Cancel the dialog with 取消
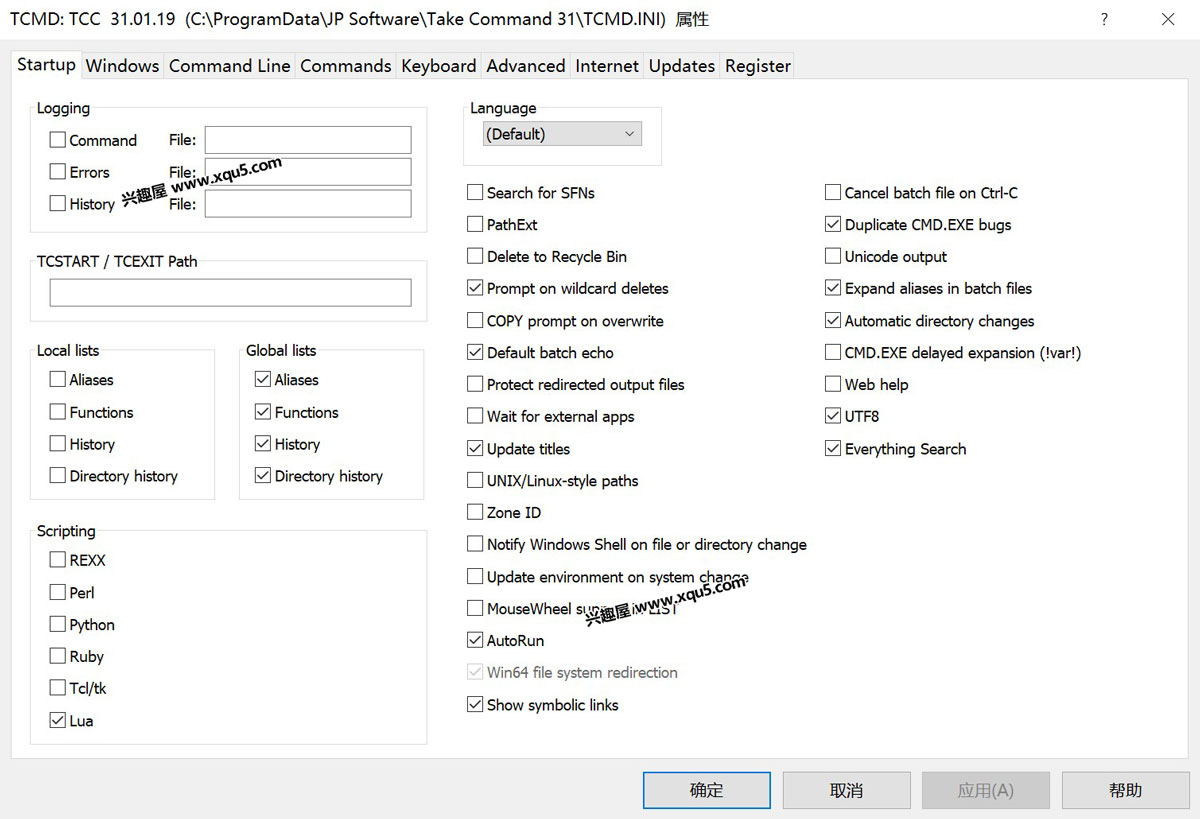This screenshot has width=1200, height=819. click(x=846, y=790)
